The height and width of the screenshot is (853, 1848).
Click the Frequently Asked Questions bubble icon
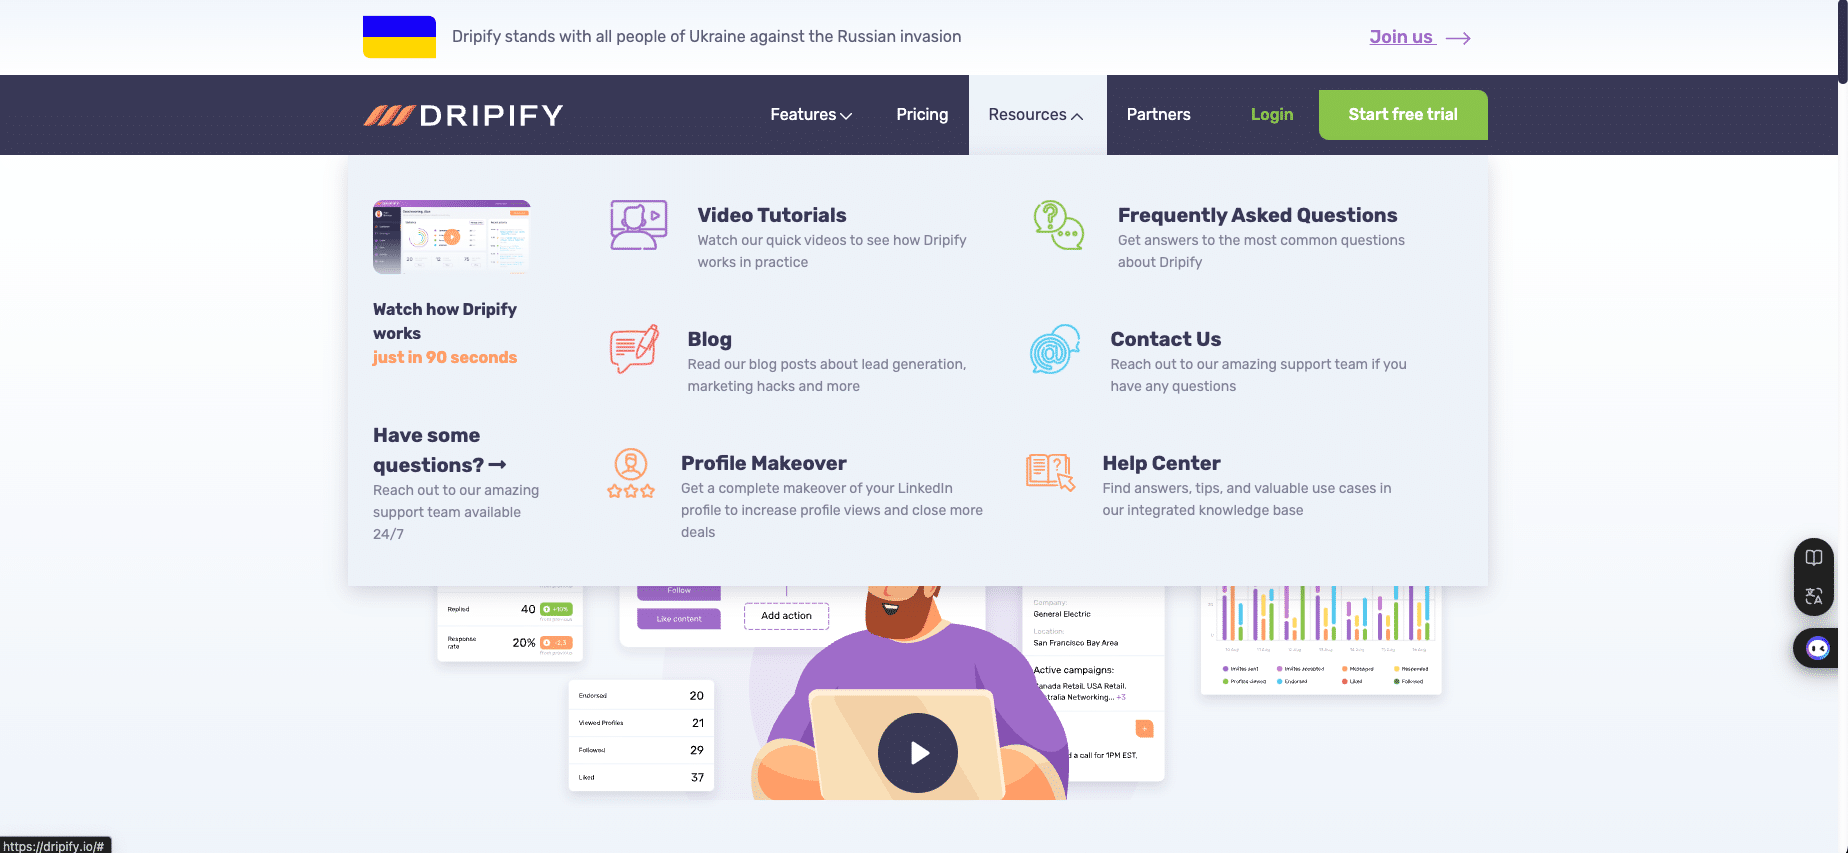(x=1058, y=225)
